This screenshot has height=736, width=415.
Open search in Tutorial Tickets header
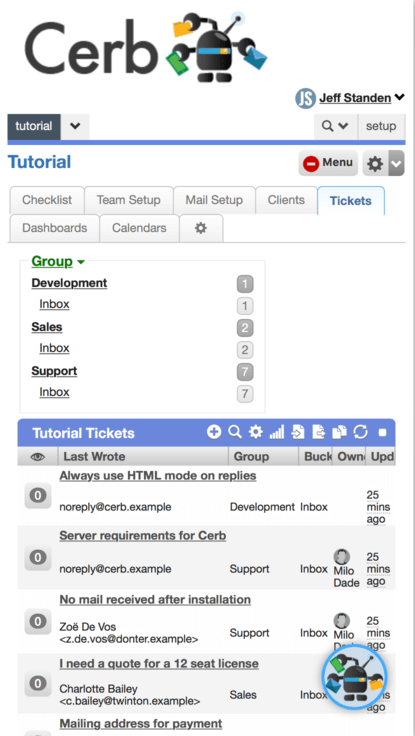coord(235,432)
